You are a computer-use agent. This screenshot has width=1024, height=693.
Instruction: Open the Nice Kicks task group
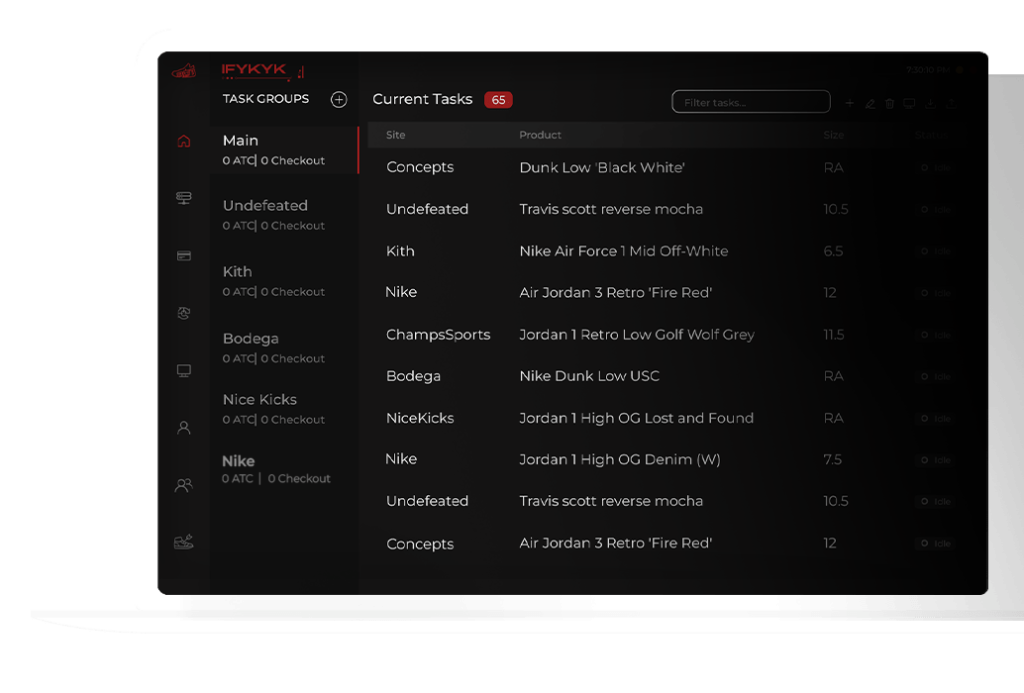click(274, 408)
